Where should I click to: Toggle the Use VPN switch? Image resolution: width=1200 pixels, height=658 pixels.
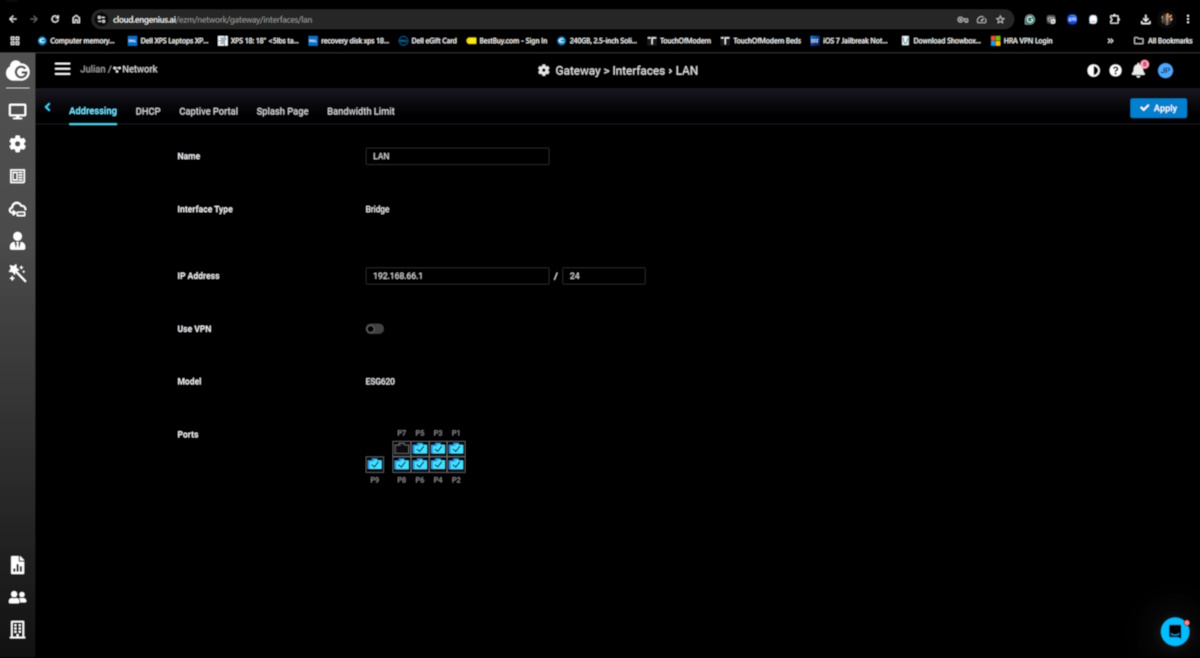pyautogui.click(x=375, y=329)
